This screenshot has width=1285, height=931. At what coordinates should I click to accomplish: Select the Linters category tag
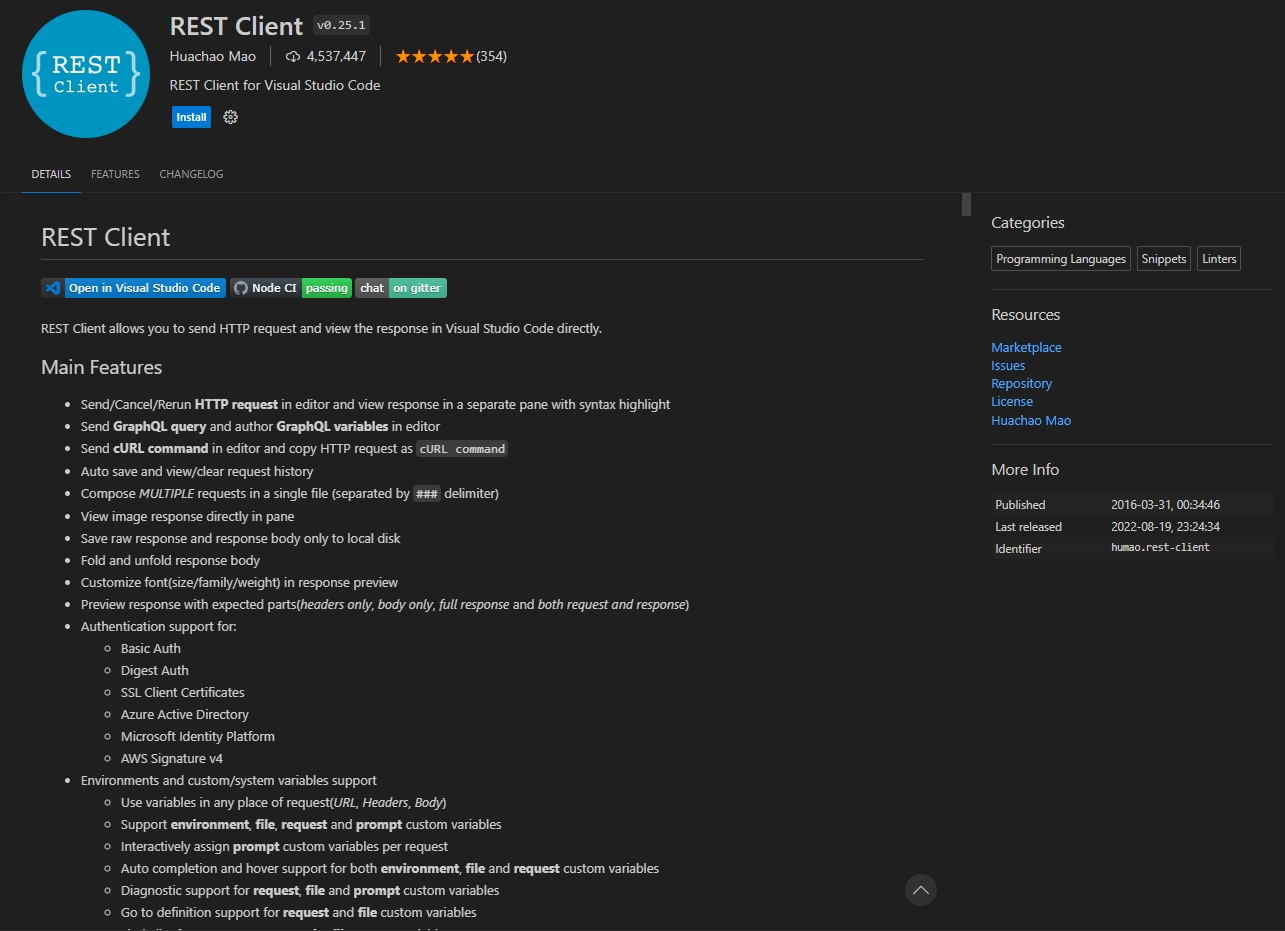click(x=1219, y=259)
